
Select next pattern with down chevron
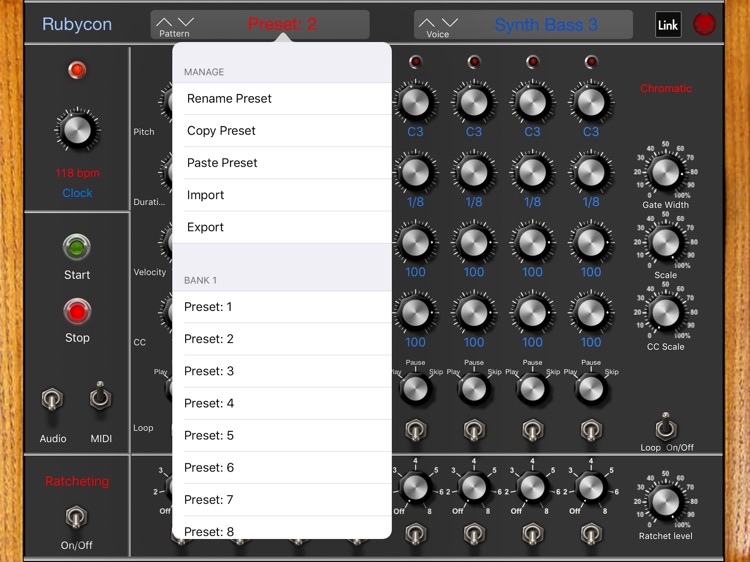point(186,22)
